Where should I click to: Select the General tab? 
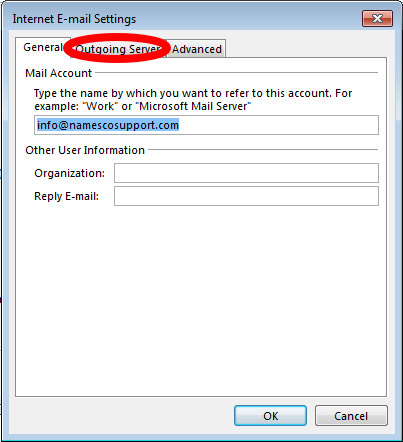coord(43,47)
